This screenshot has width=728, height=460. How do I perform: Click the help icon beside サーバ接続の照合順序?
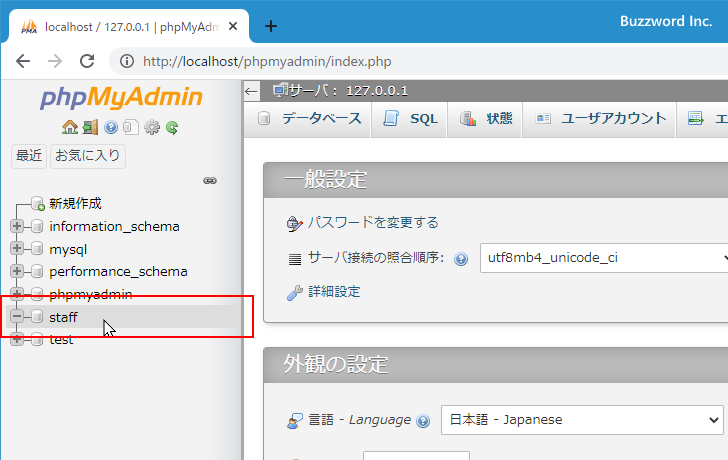point(461,259)
